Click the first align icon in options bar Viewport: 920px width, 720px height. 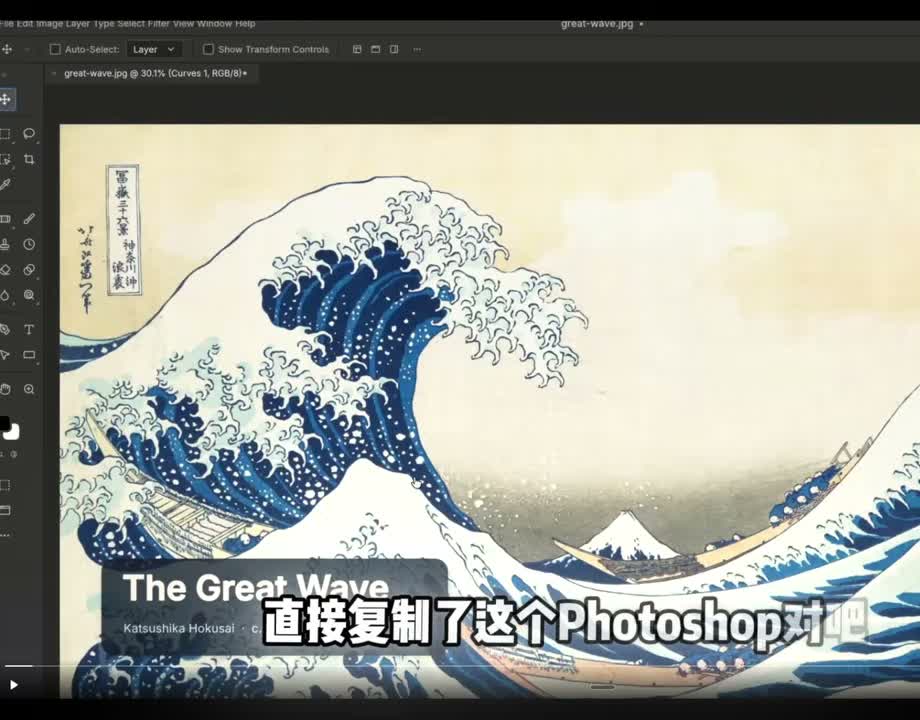[x=357, y=49]
